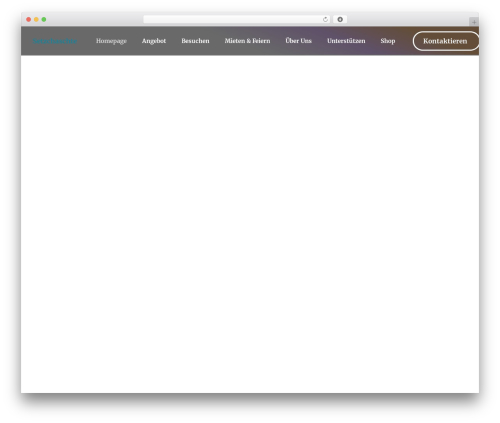Click the round icon beside the address bar
Screen dimensions: 500x423
[340, 19]
